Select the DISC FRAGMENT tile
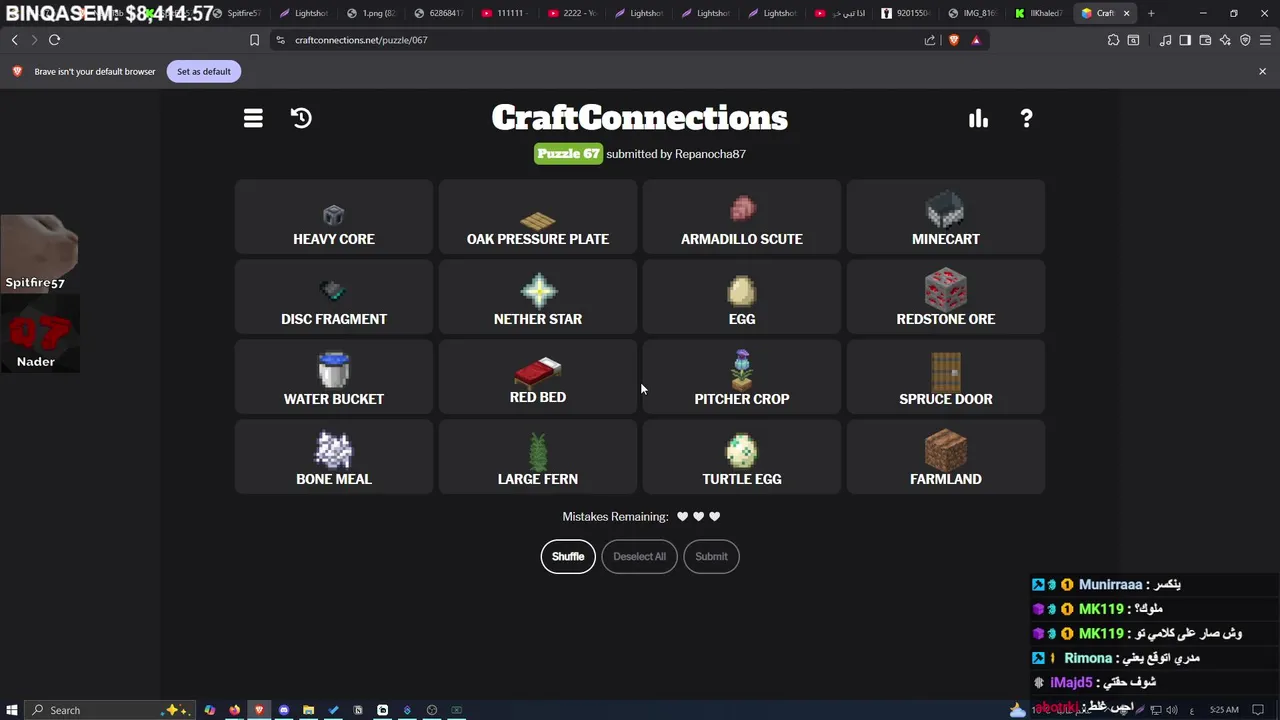1280x720 pixels. coord(334,297)
